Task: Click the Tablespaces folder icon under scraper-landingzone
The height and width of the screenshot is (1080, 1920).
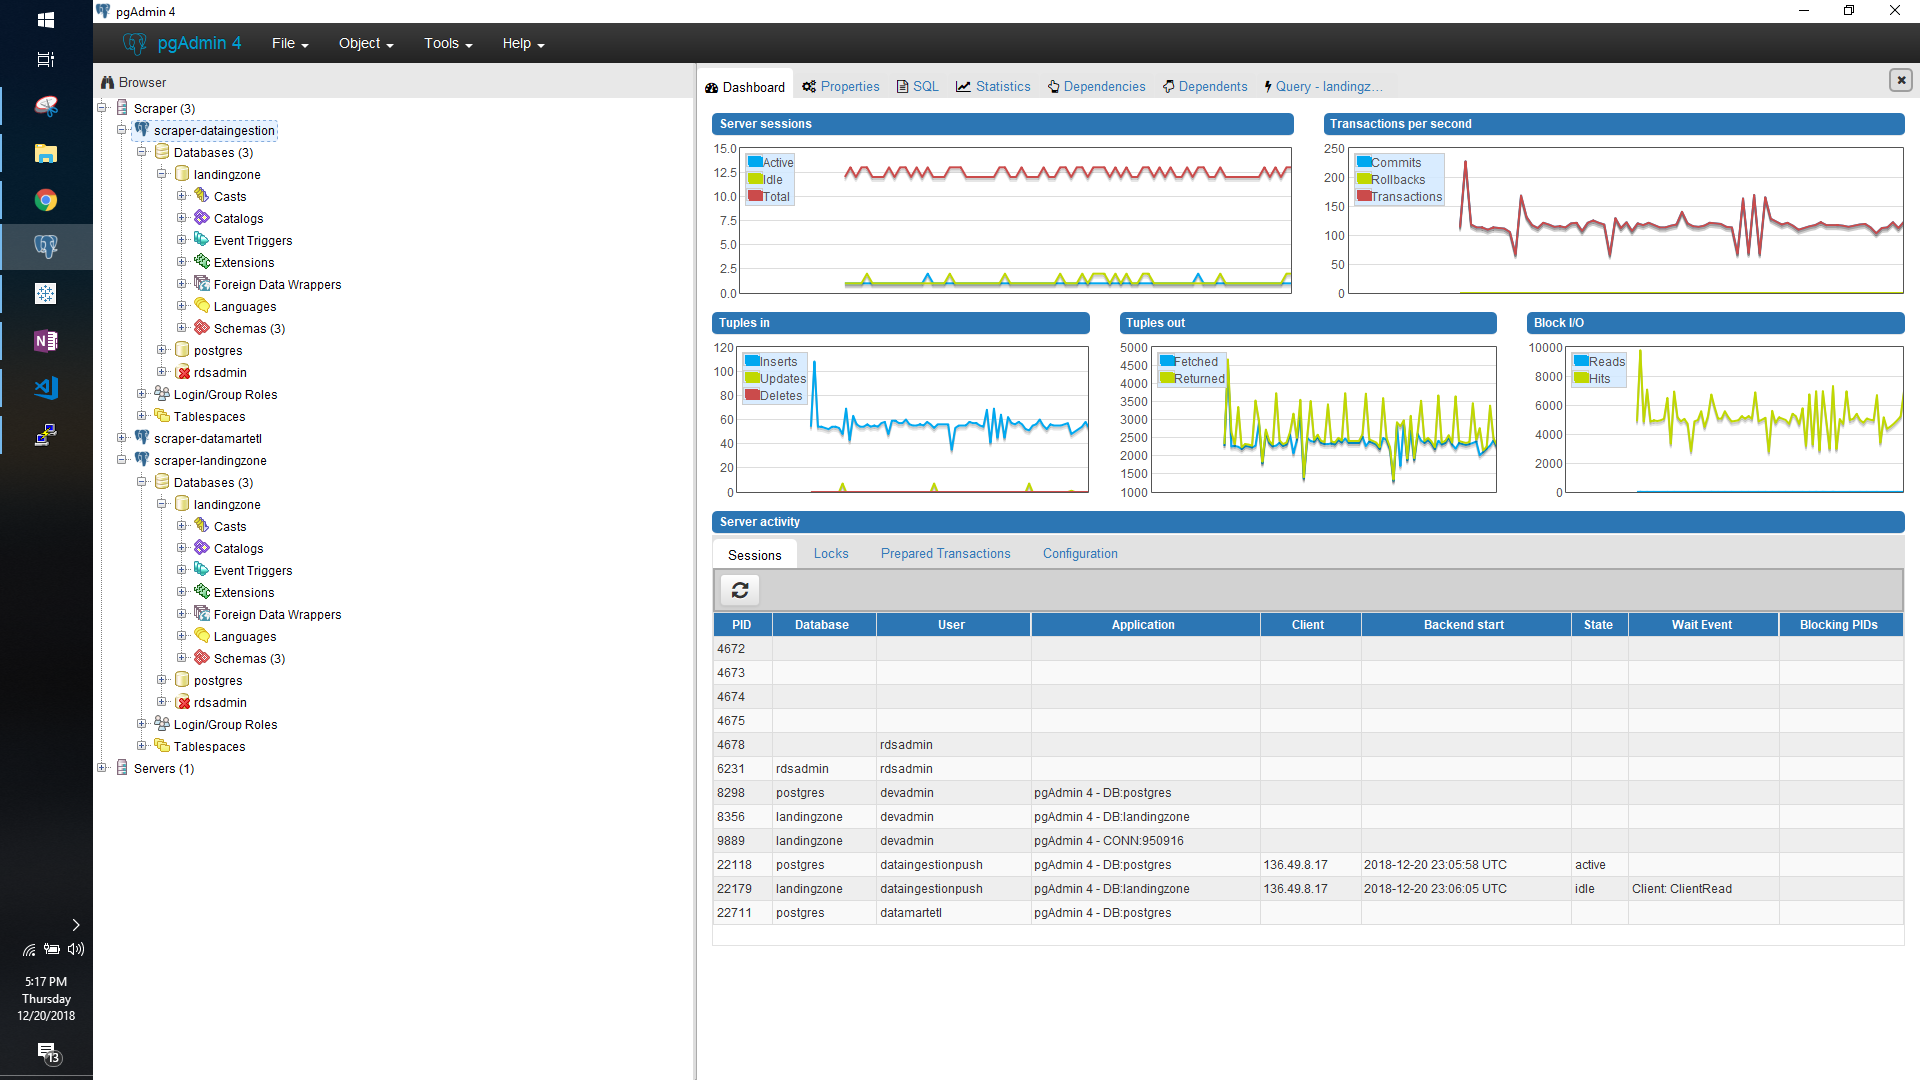Action: coord(162,746)
